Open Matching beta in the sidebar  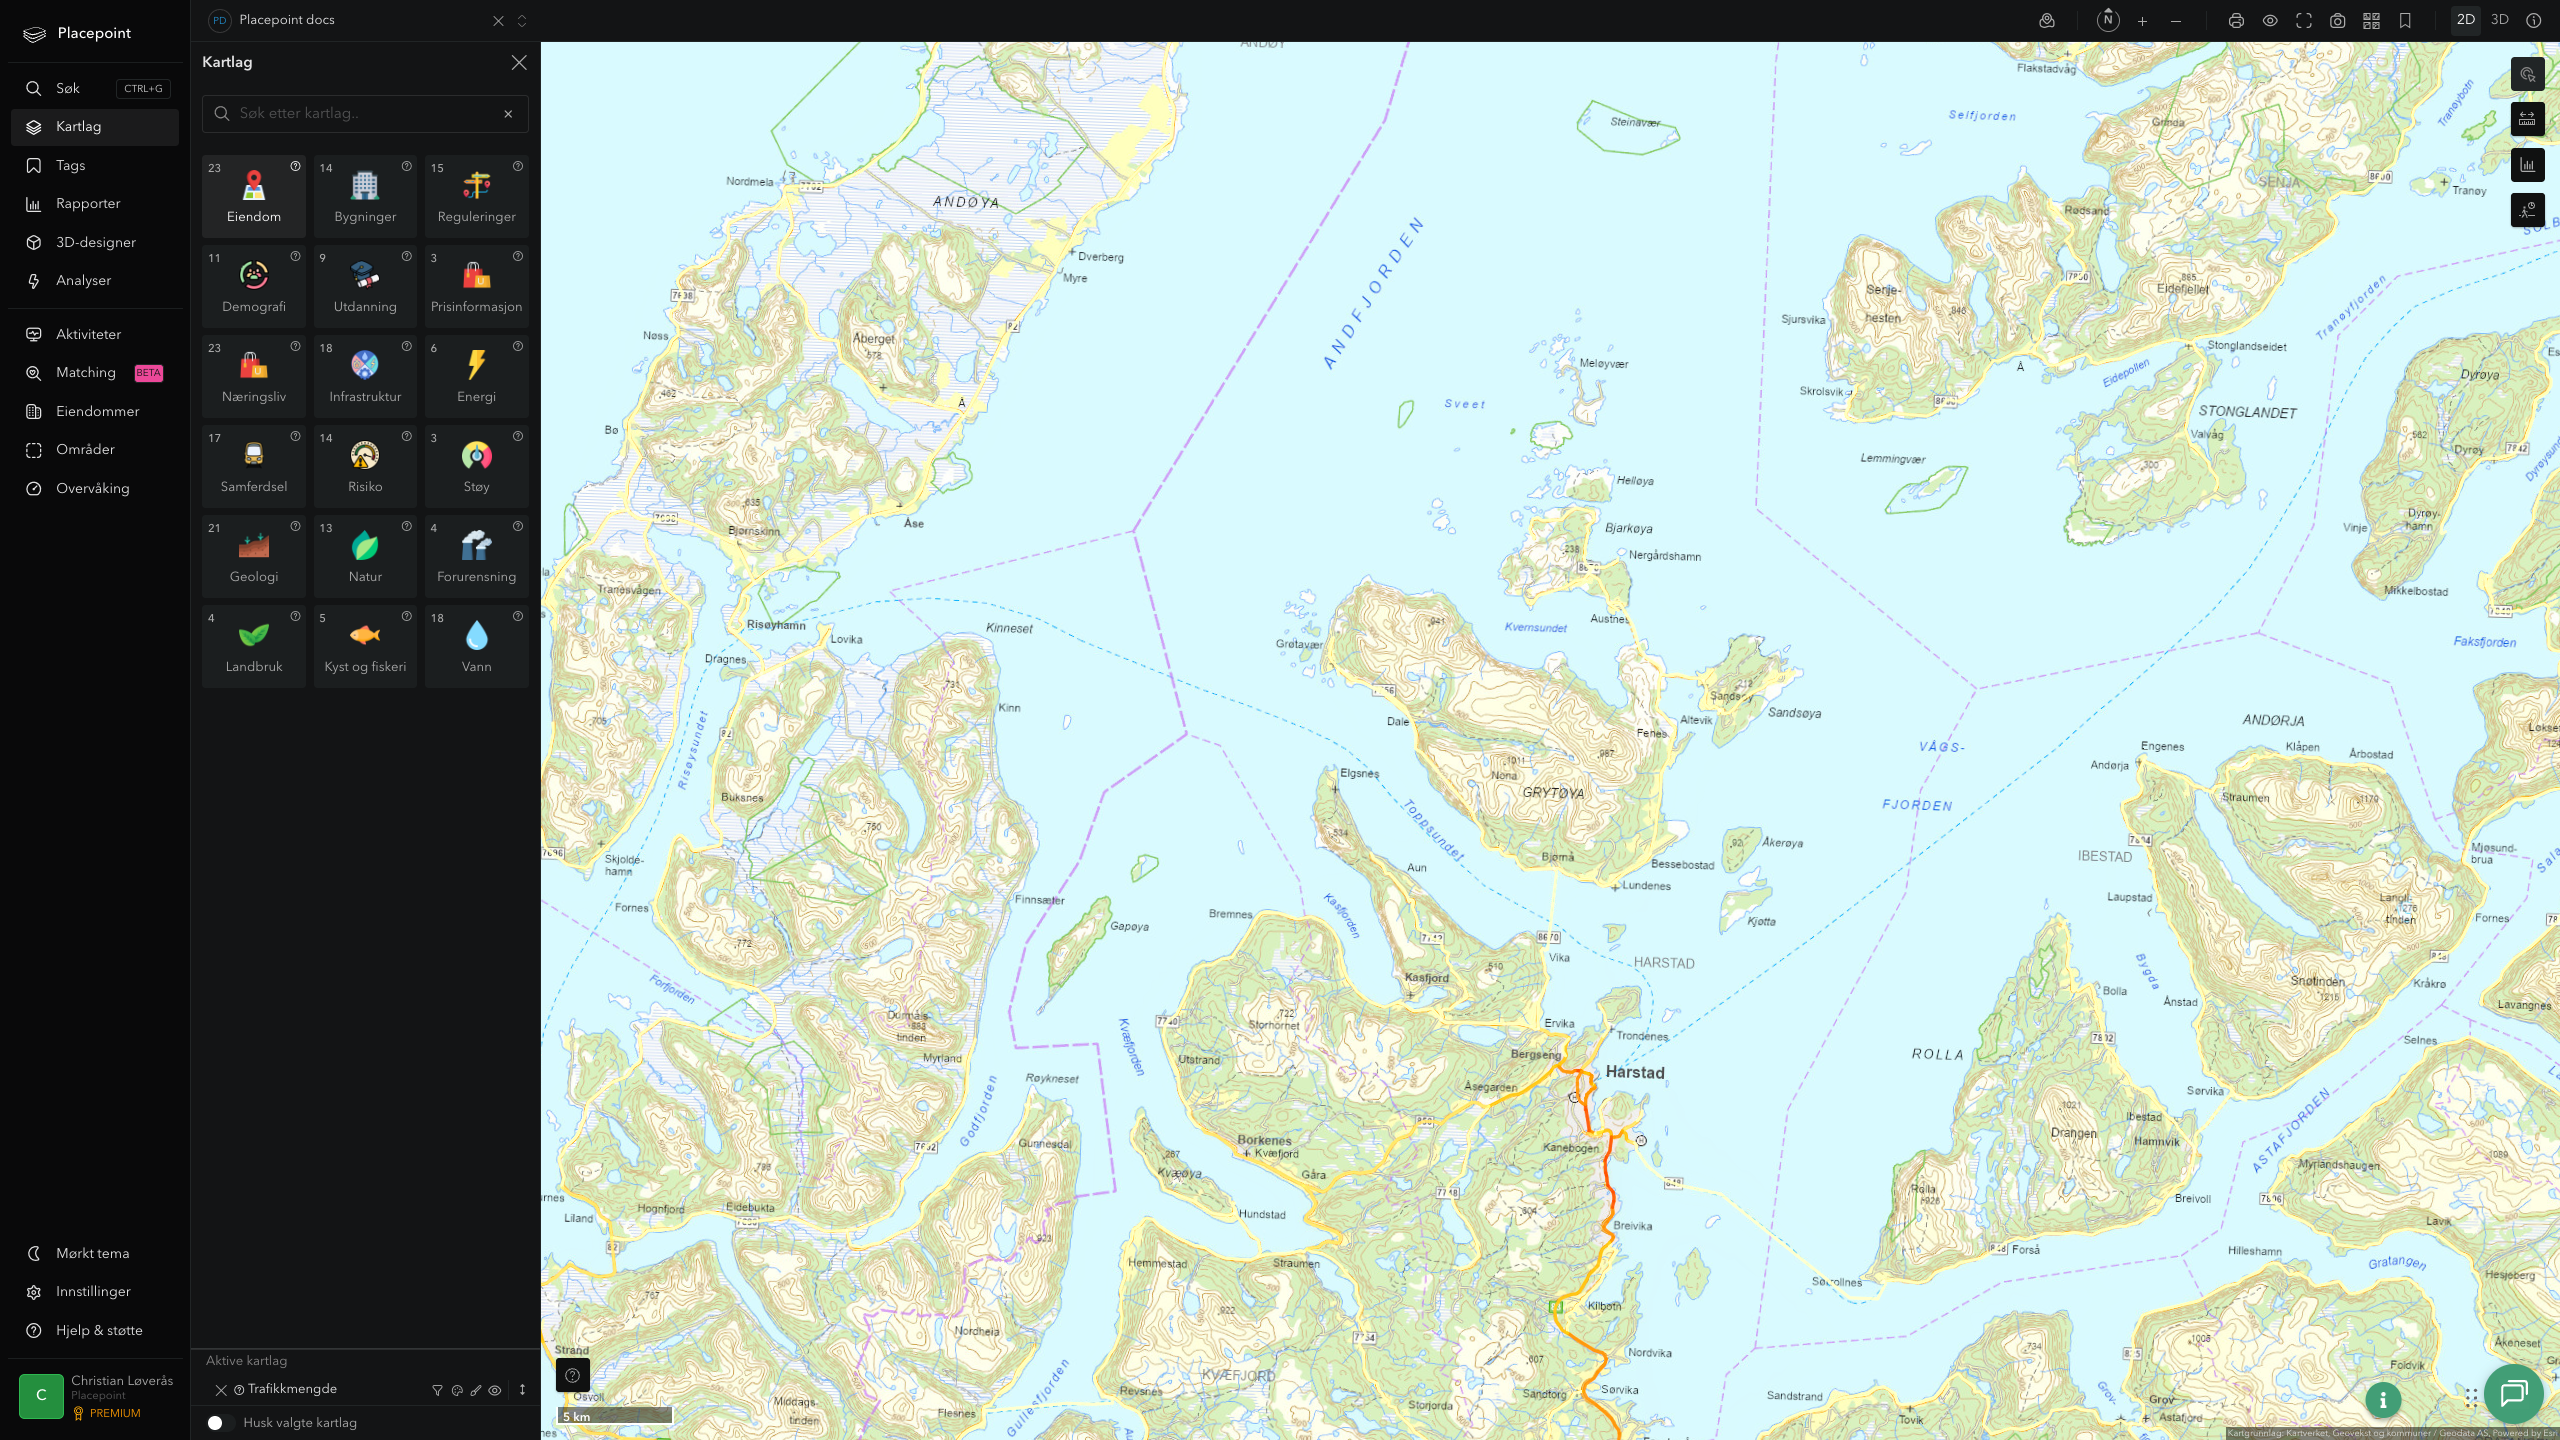coord(94,373)
